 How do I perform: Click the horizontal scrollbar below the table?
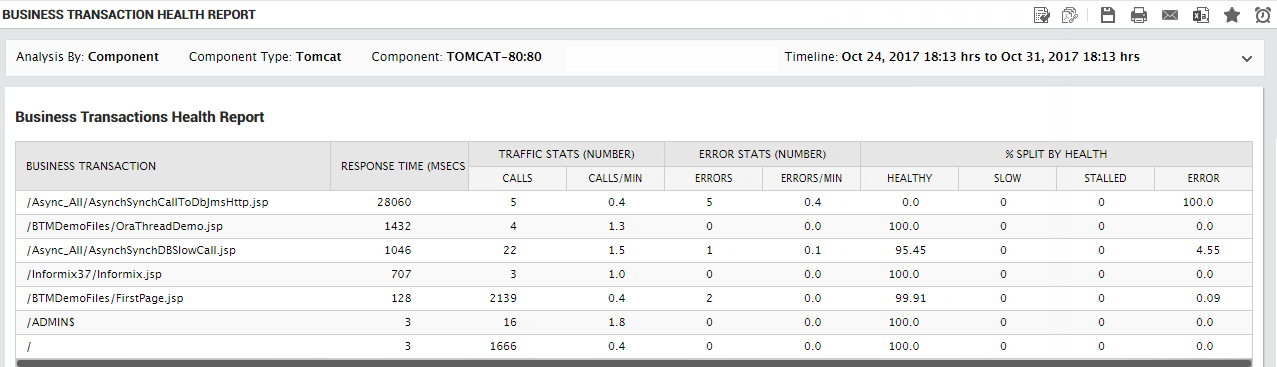(x=634, y=363)
